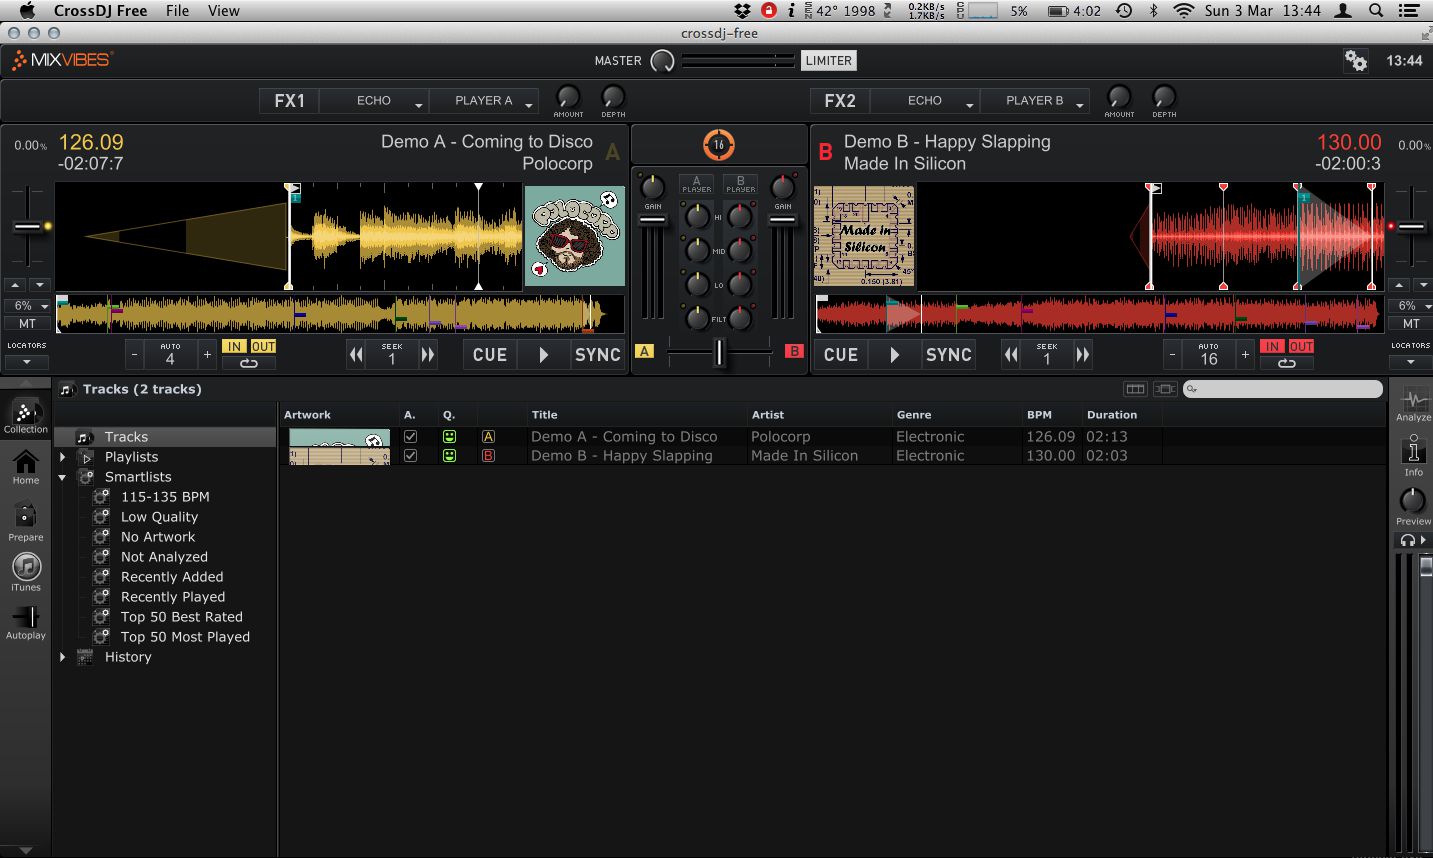Open the File menu

[178, 11]
